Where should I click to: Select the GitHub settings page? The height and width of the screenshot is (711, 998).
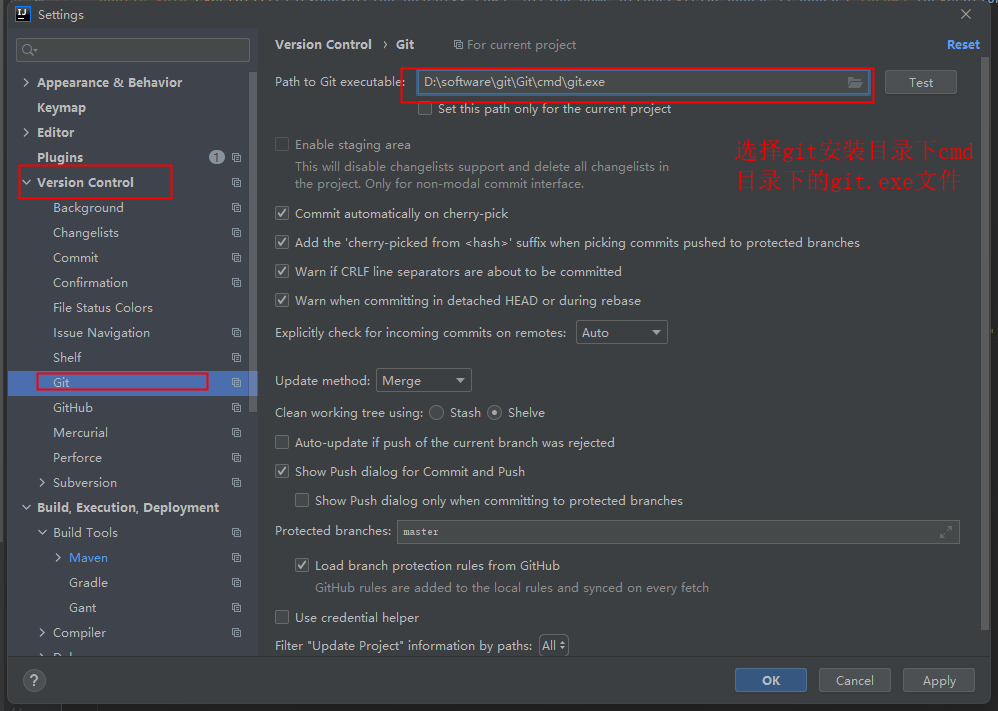(73, 407)
